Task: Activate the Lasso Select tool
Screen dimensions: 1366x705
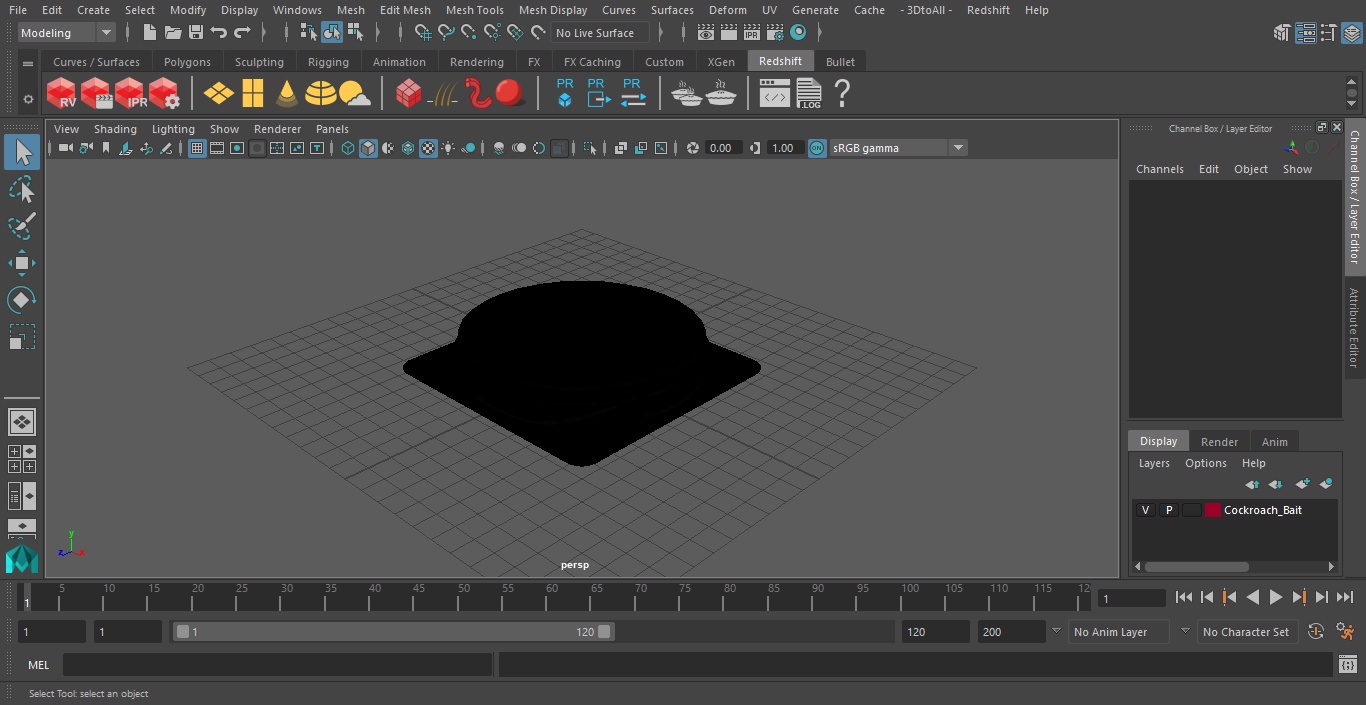Action: tap(22, 189)
